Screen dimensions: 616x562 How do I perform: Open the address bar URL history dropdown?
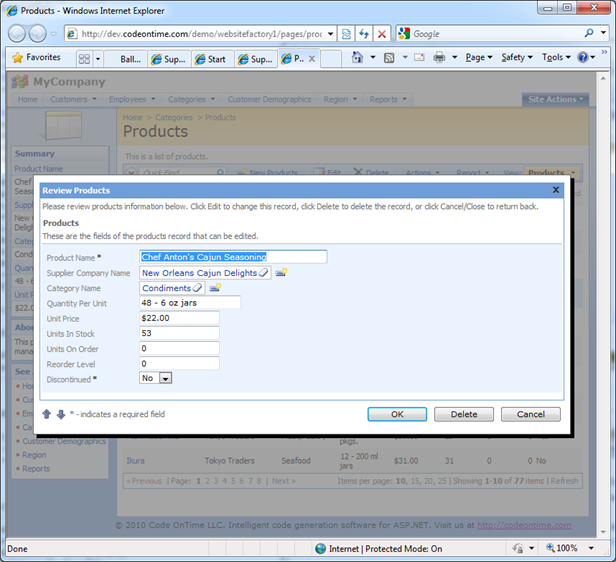331,34
